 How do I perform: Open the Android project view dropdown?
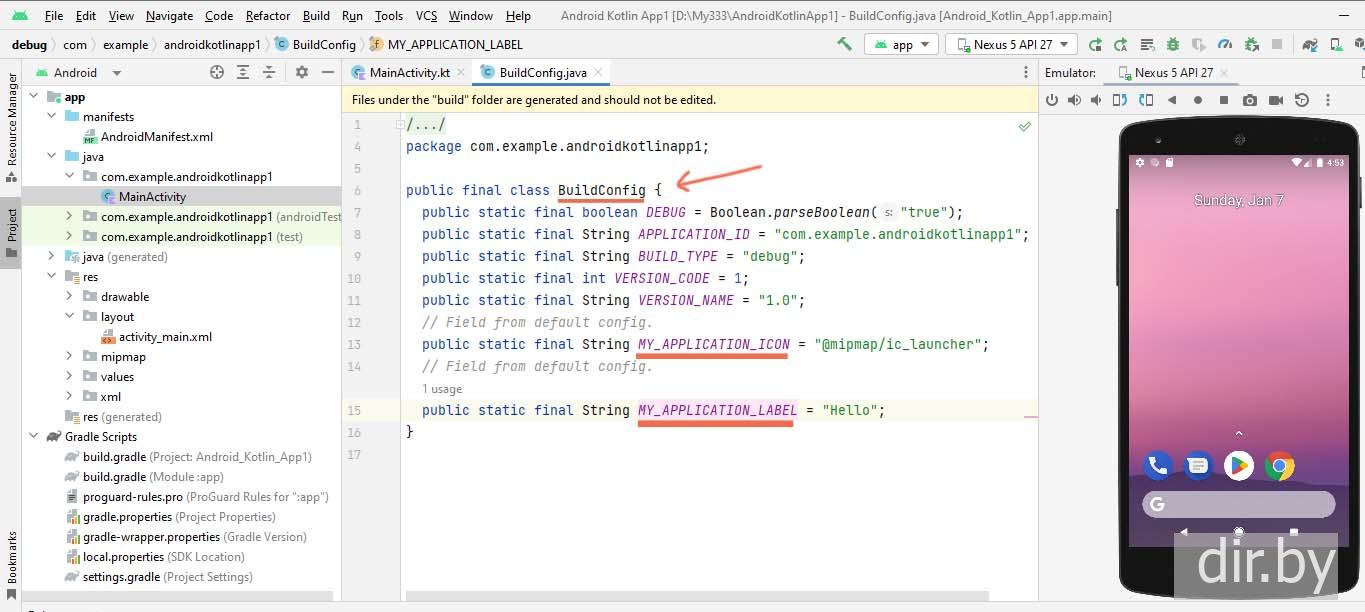pyautogui.click(x=78, y=72)
